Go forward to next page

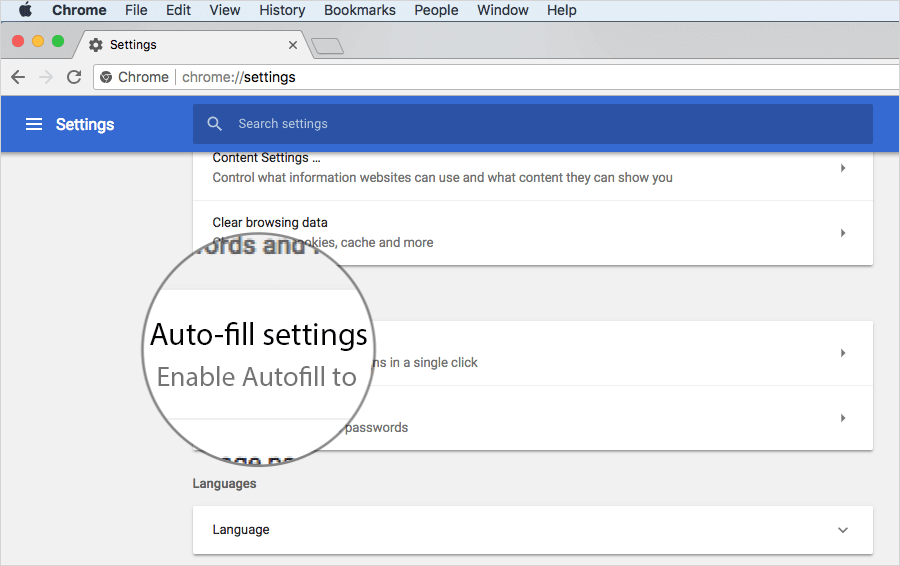(x=46, y=77)
